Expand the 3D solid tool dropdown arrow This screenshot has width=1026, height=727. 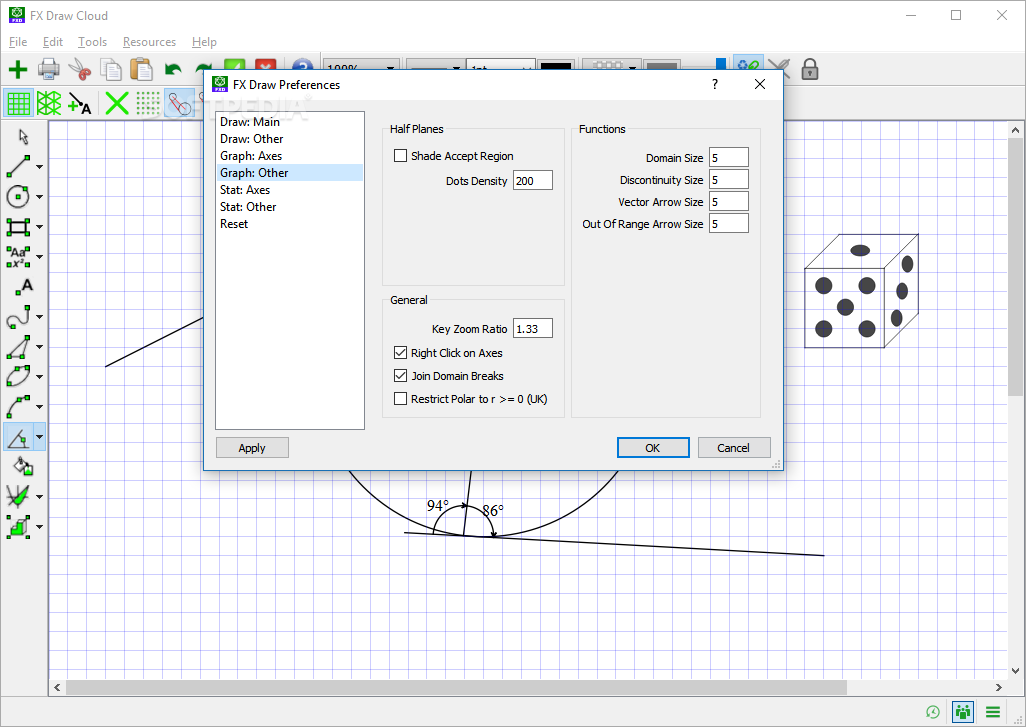click(39, 527)
